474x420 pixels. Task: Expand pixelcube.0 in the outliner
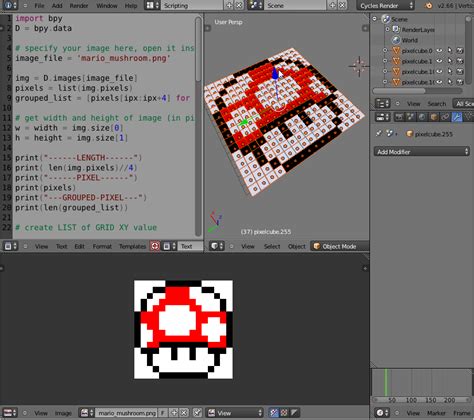pyautogui.click(x=385, y=50)
